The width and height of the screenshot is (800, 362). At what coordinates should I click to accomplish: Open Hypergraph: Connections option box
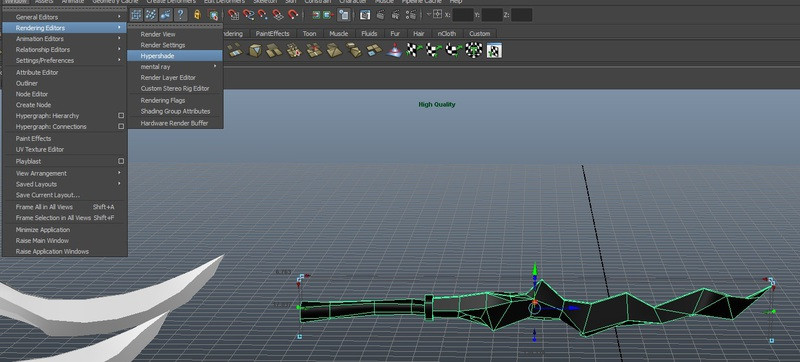121,126
